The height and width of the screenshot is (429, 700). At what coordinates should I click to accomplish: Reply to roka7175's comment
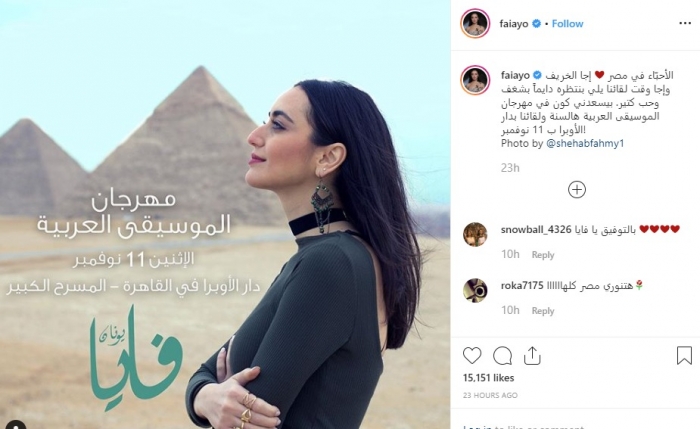(542, 311)
